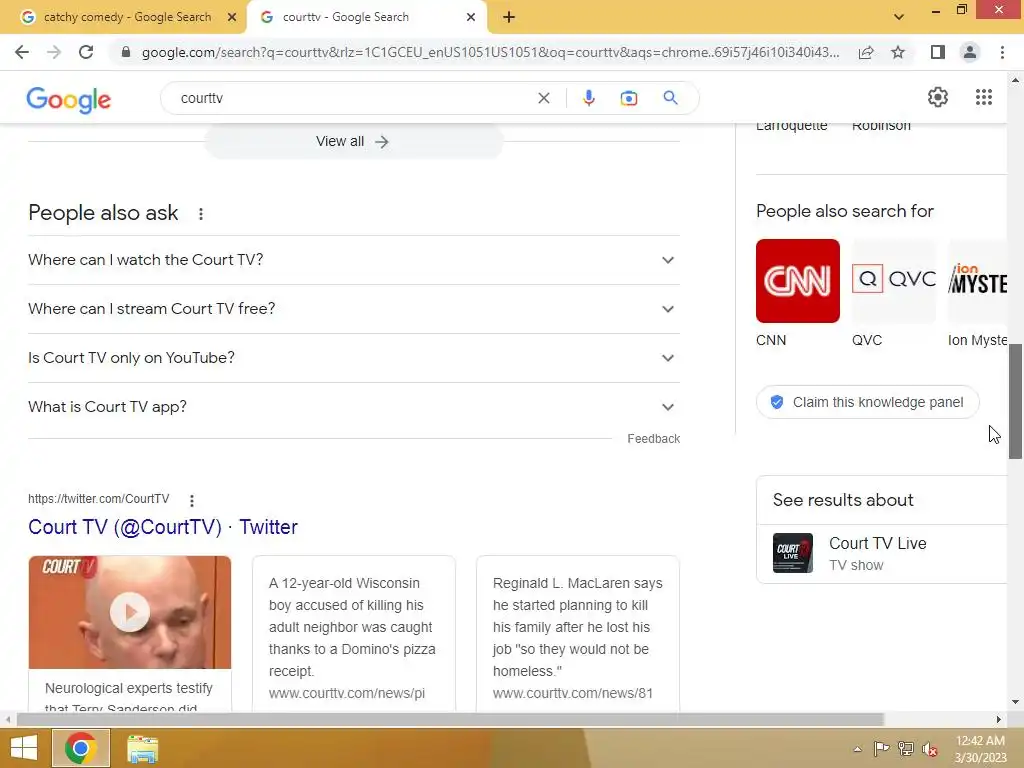The height and width of the screenshot is (768, 1024).
Task: Click Claim this knowledge panel
Action: (x=867, y=402)
